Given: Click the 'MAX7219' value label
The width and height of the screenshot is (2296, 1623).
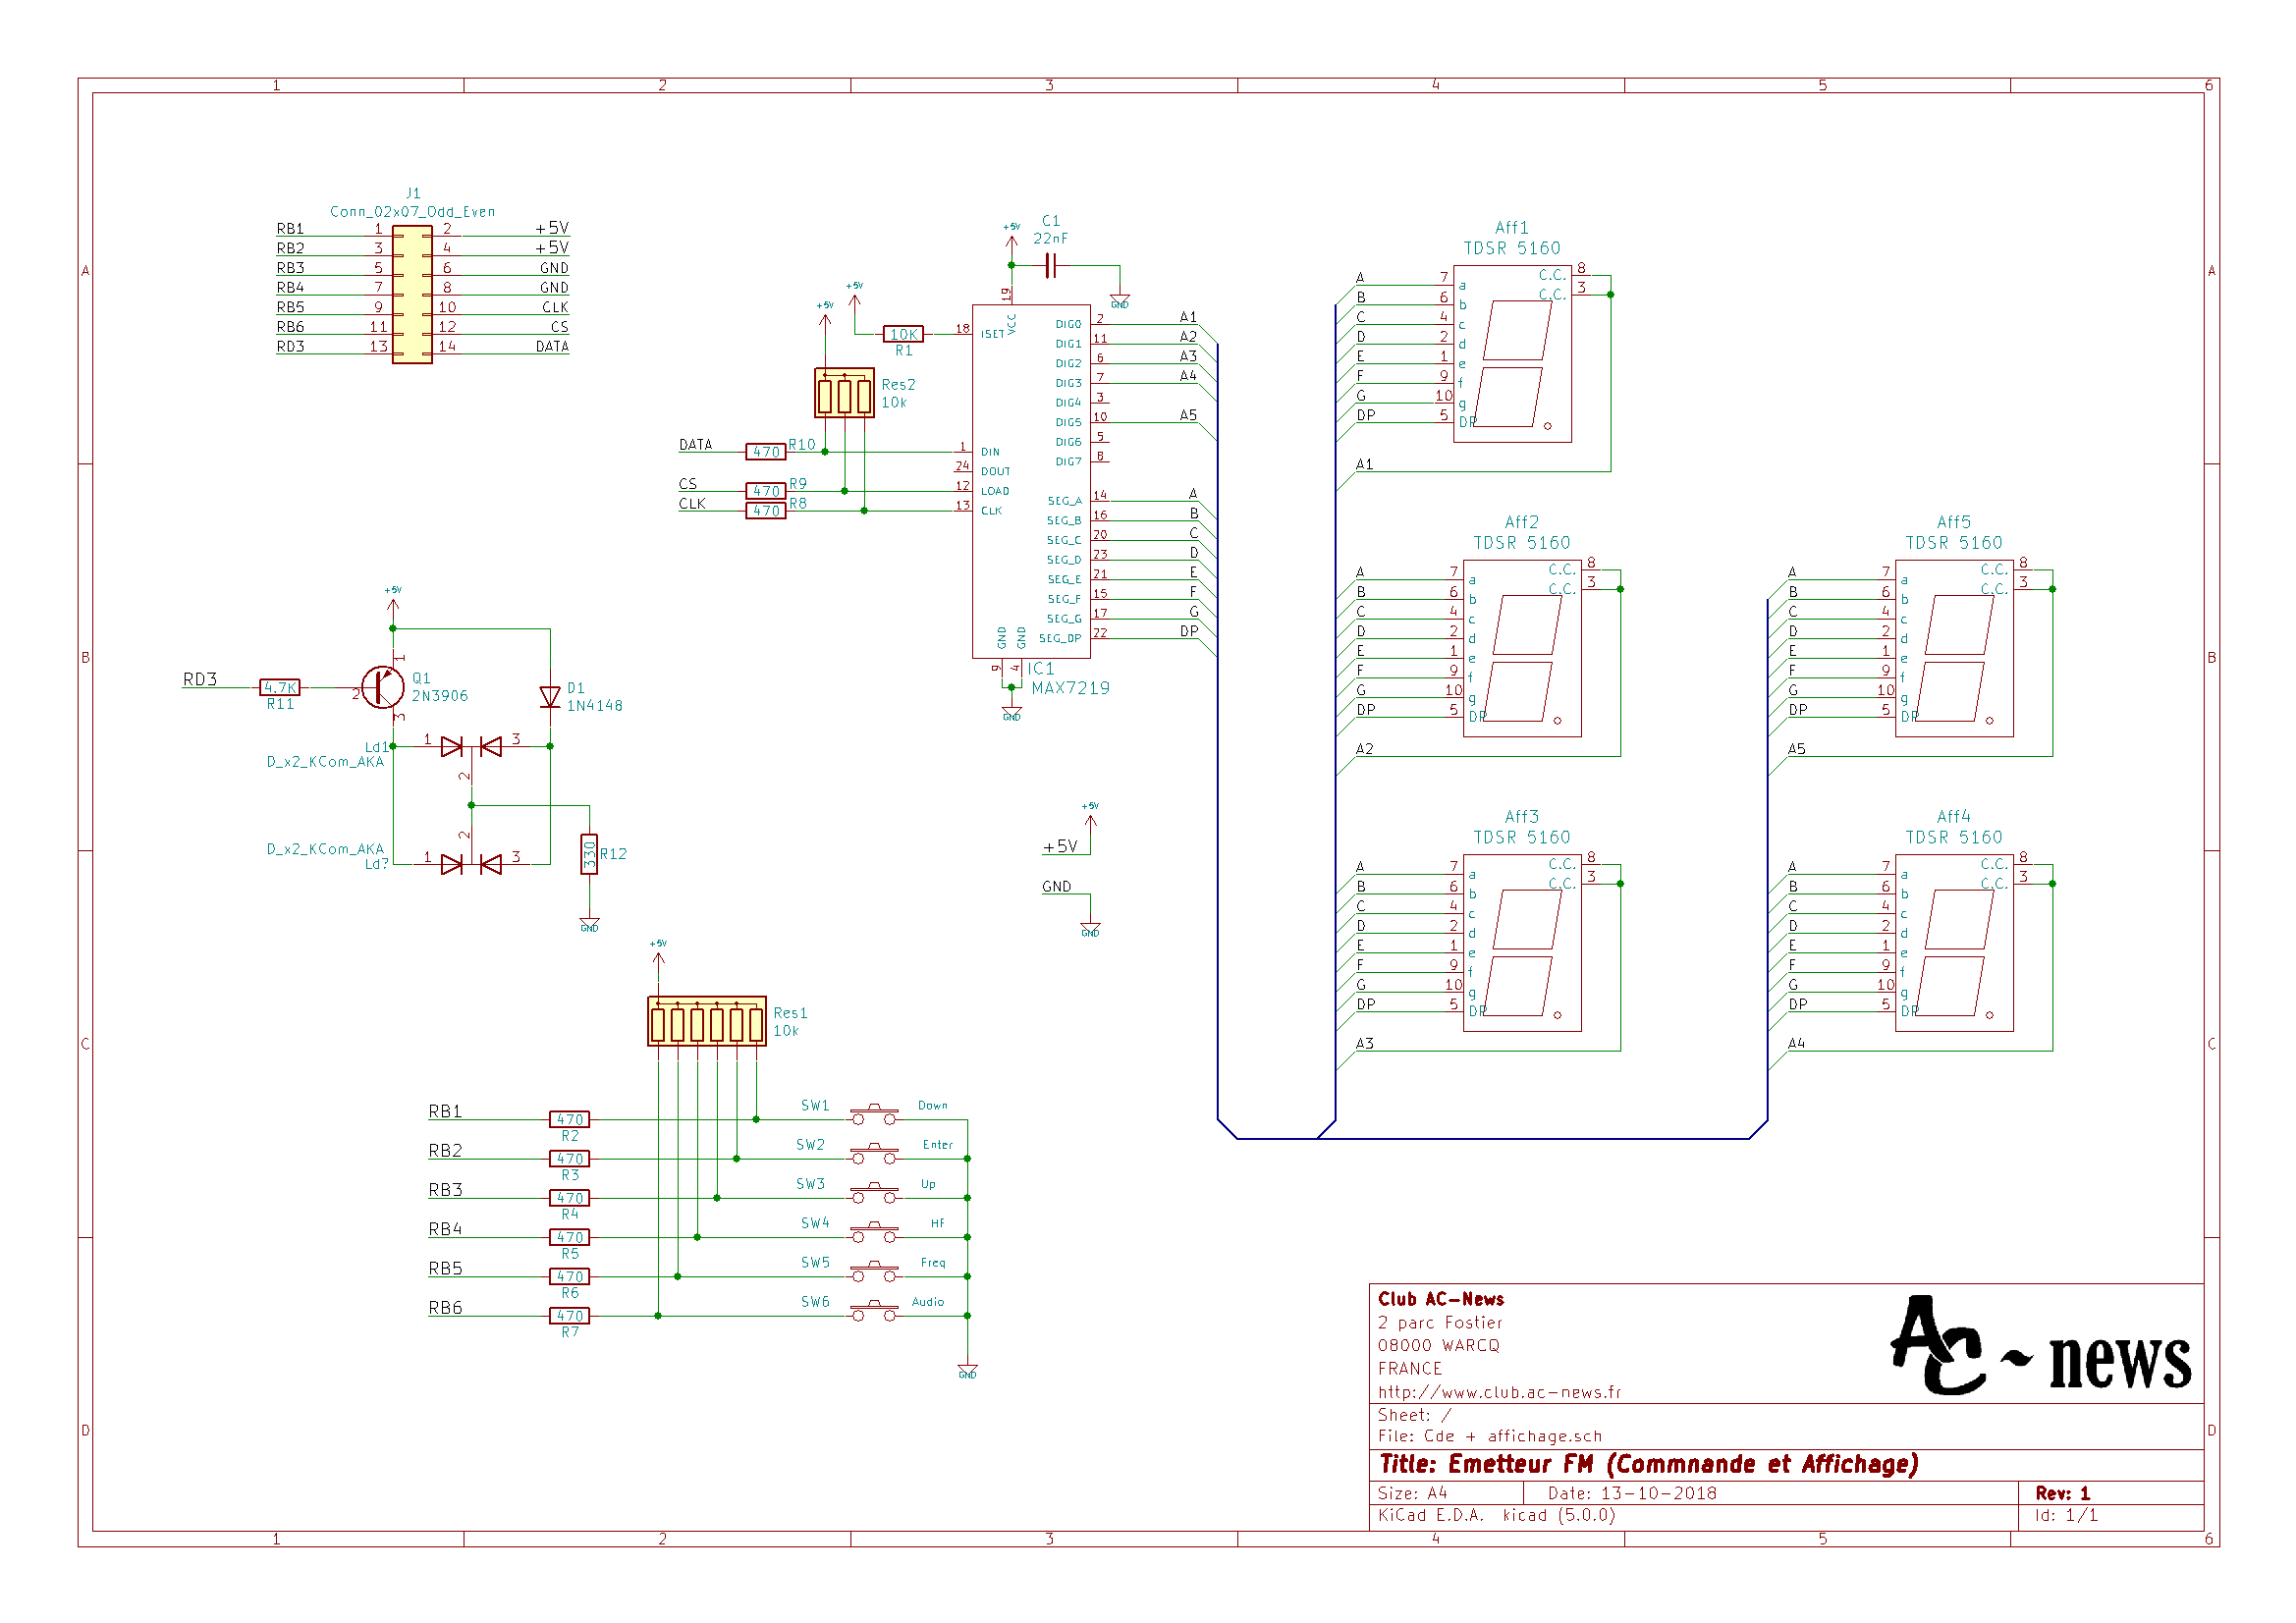Looking at the screenshot, I should click(x=1070, y=688).
